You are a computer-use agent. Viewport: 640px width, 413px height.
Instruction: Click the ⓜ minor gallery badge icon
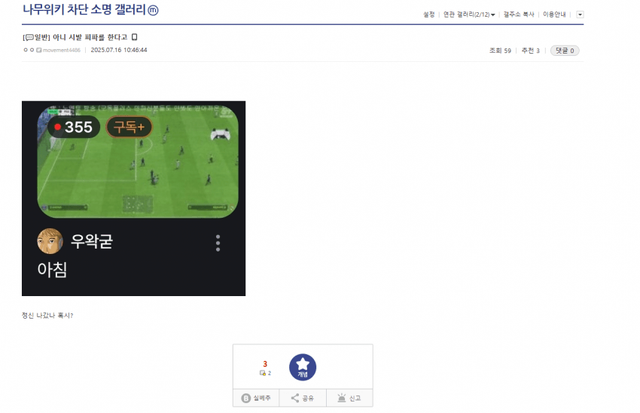pyautogui.click(x=153, y=10)
